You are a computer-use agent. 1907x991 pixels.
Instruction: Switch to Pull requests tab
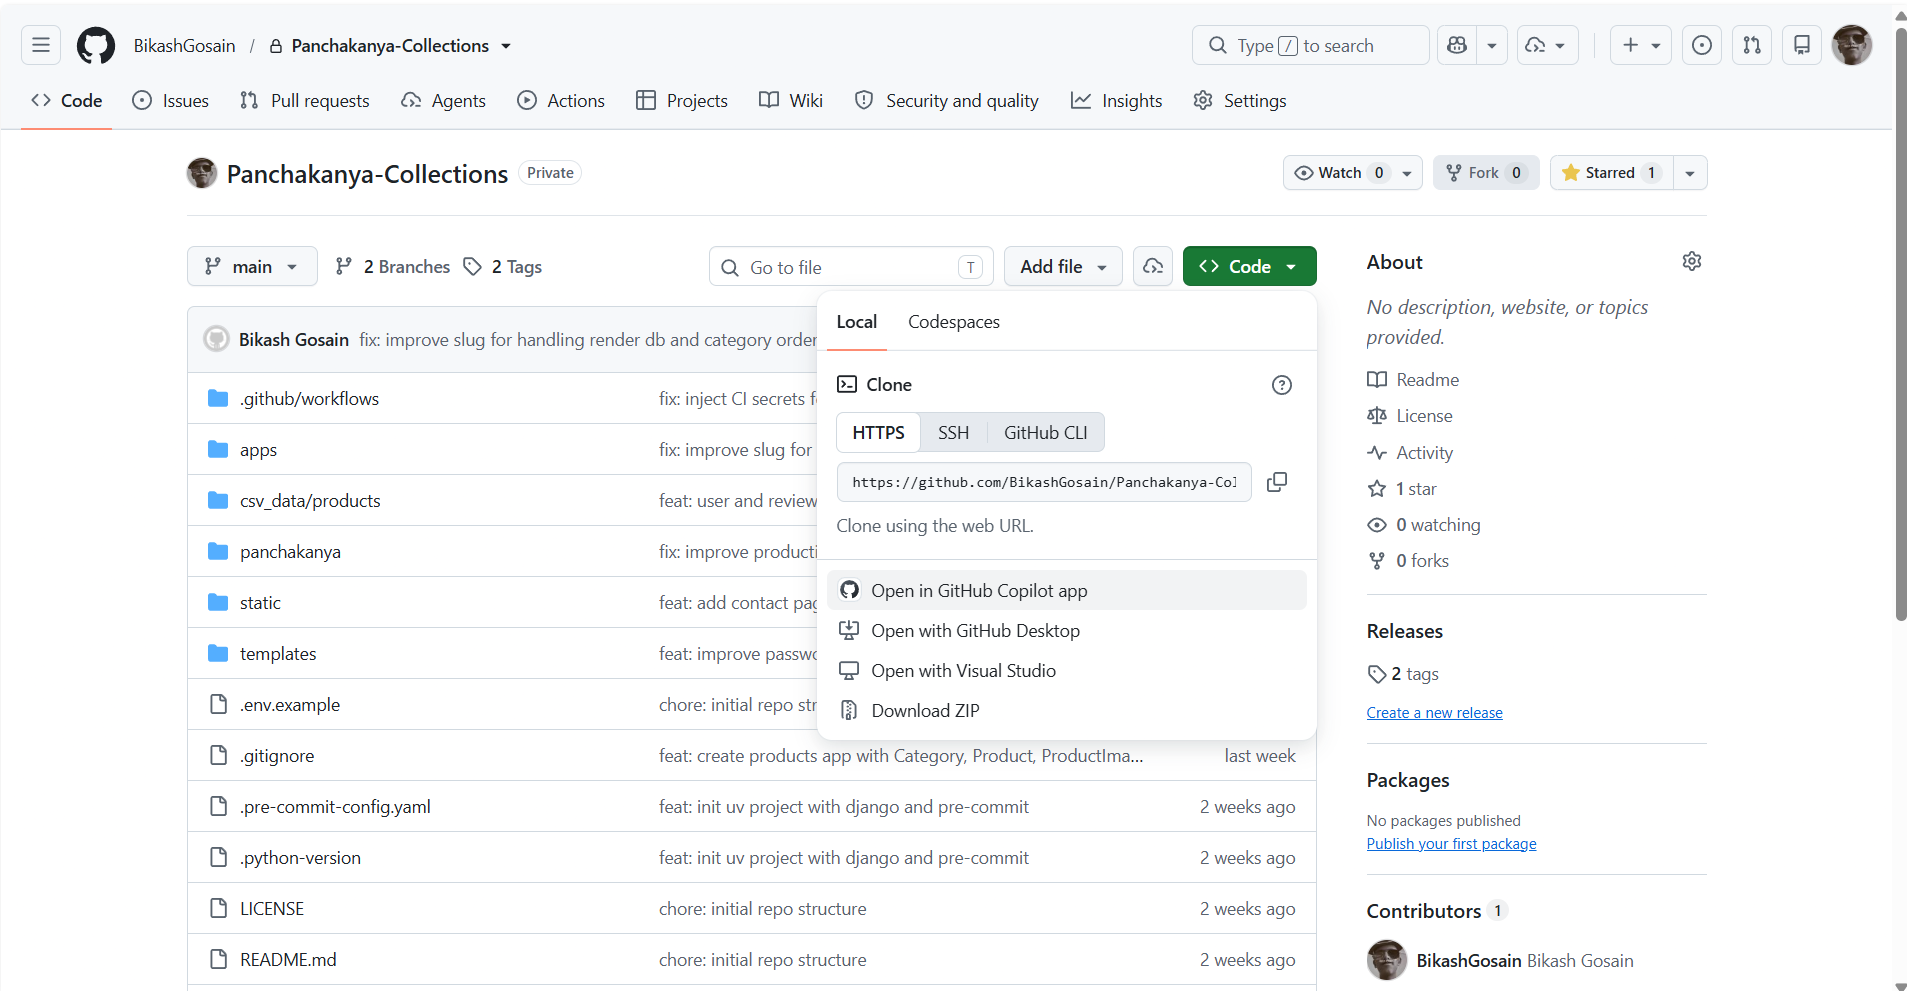click(x=305, y=100)
